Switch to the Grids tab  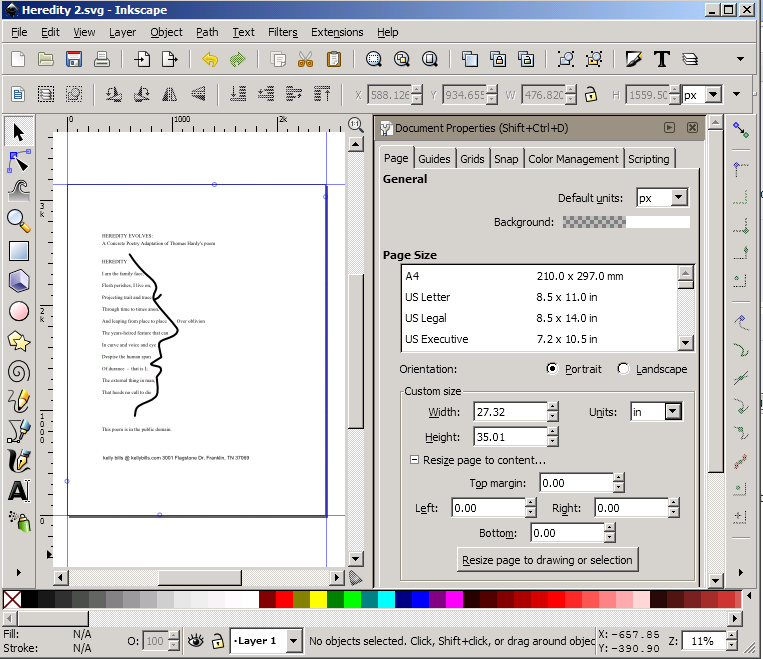pyautogui.click(x=472, y=159)
